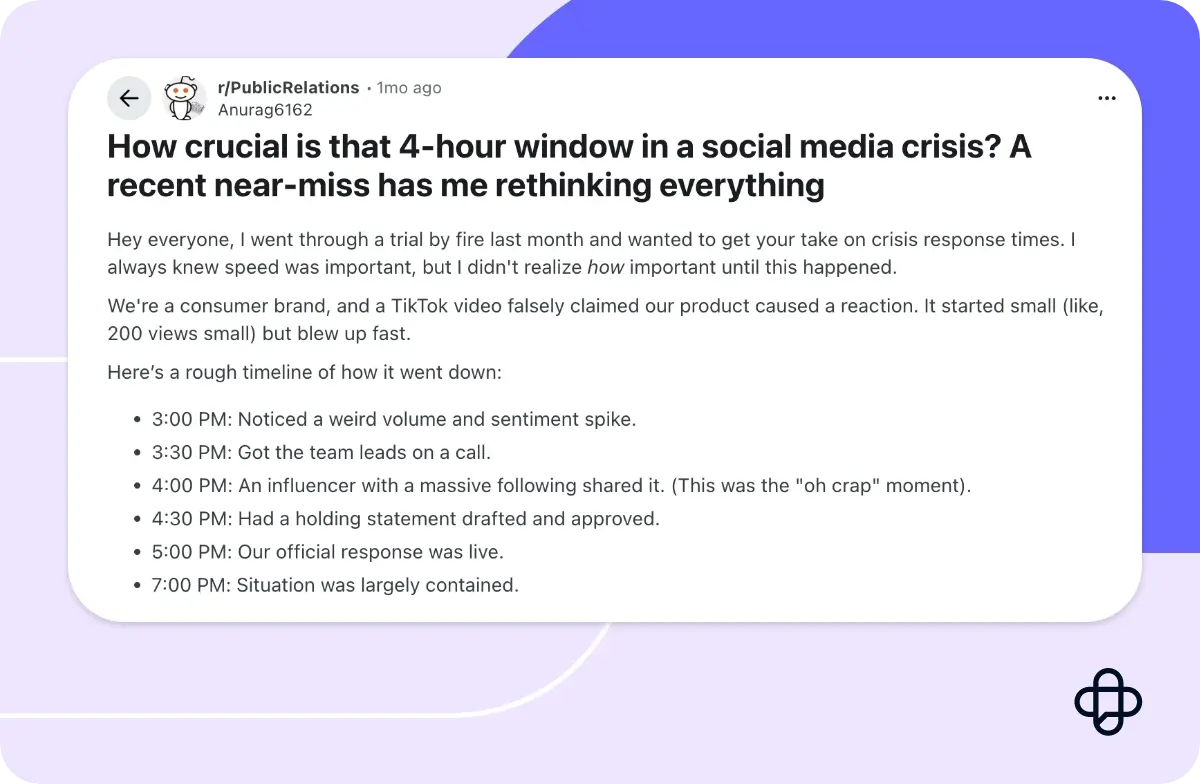Click the "1mo ago" timestamp

coord(409,87)
